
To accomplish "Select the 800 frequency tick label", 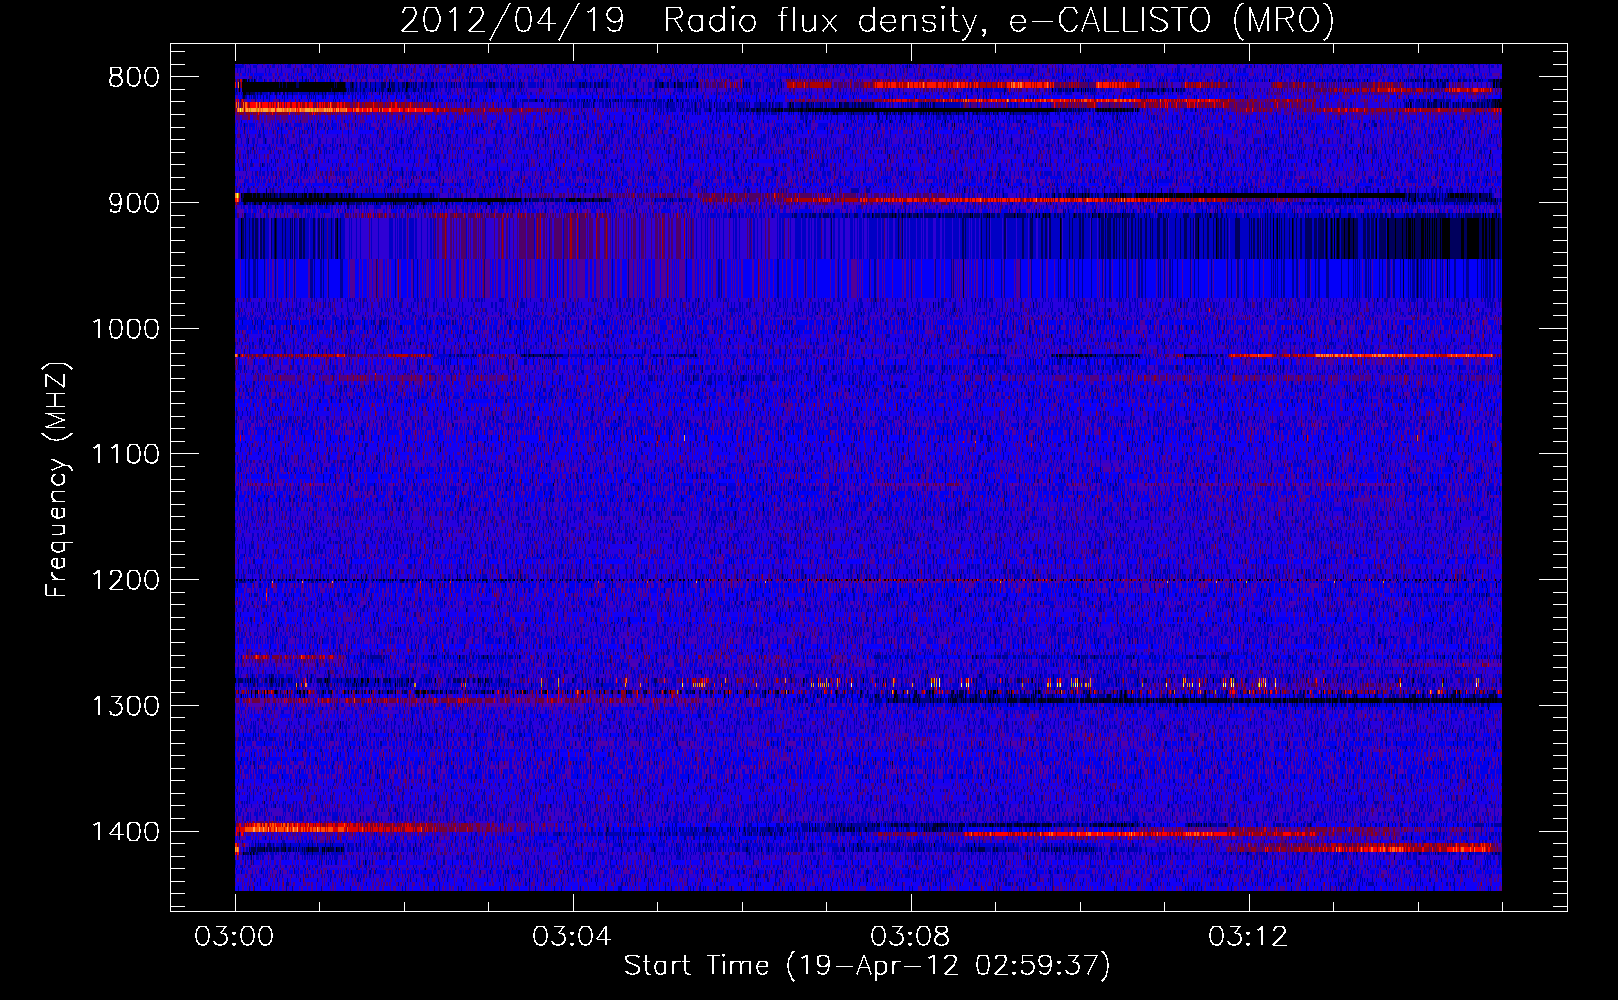I will [x=134, y=78].
